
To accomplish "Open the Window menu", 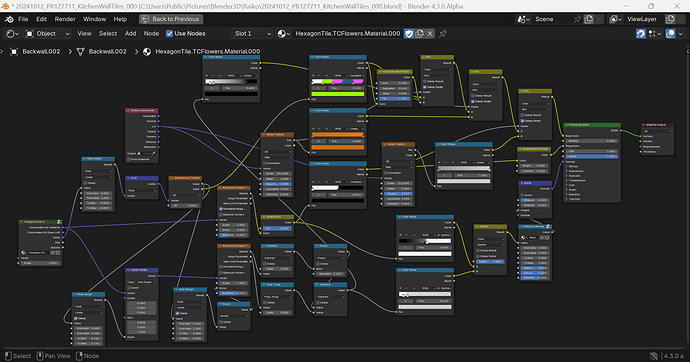I will [94, 19].
